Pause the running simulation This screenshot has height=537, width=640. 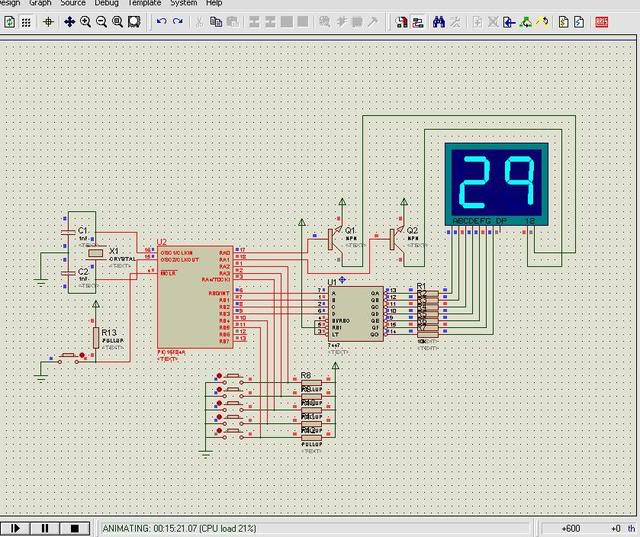pyautogui.click(x=44, y=528)
